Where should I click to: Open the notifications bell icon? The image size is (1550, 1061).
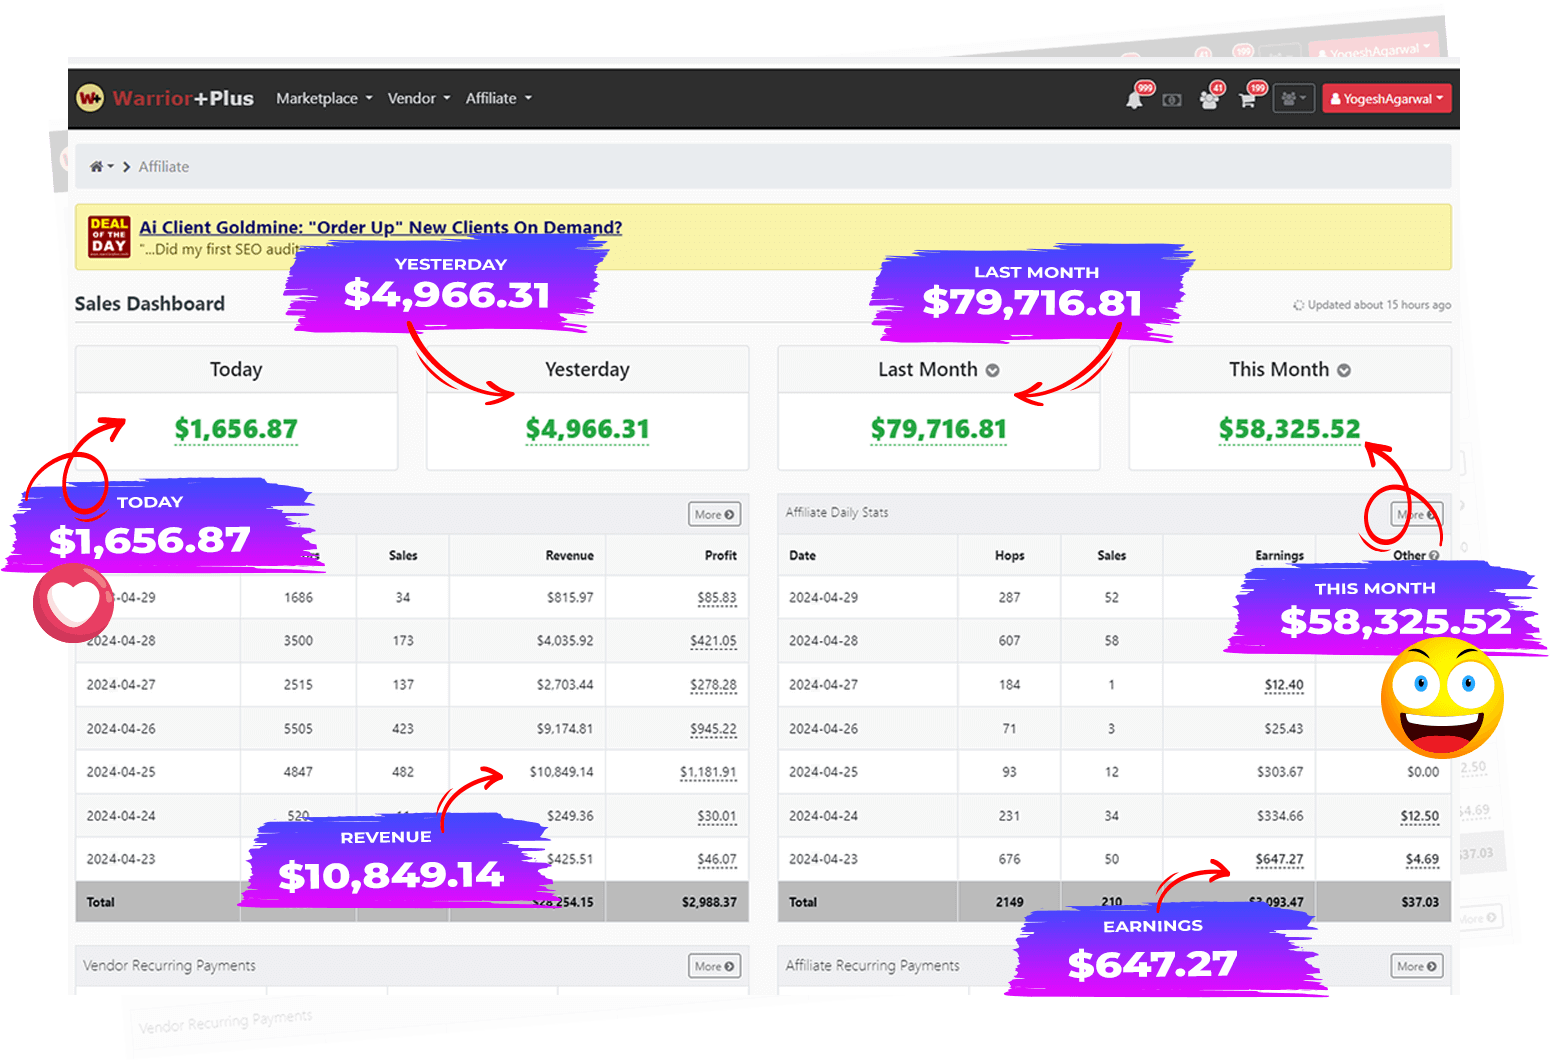click(x=1134, y=100)
